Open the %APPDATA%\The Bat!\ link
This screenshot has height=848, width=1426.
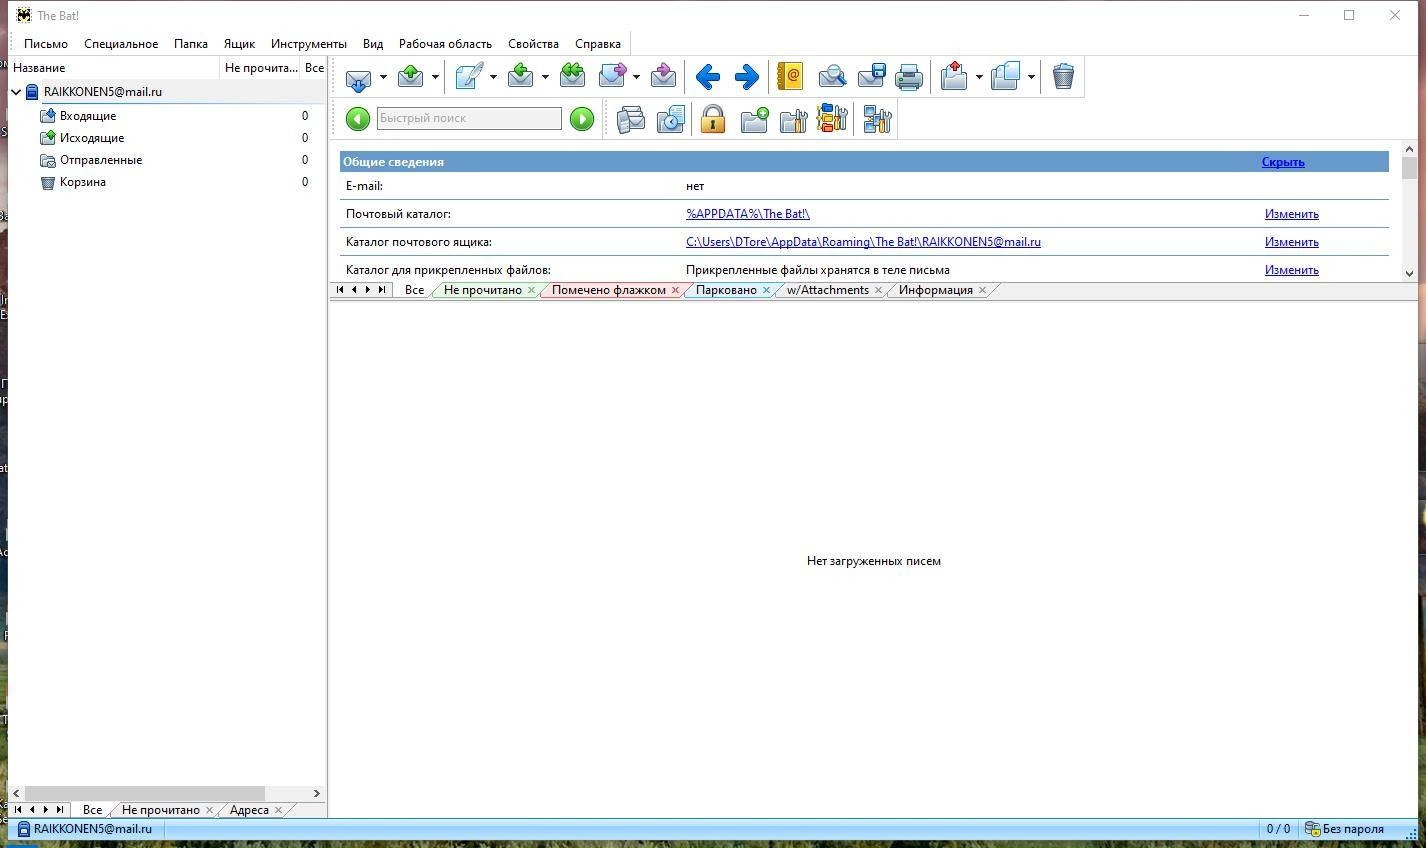pyautogui.click(x=748, y=214)
